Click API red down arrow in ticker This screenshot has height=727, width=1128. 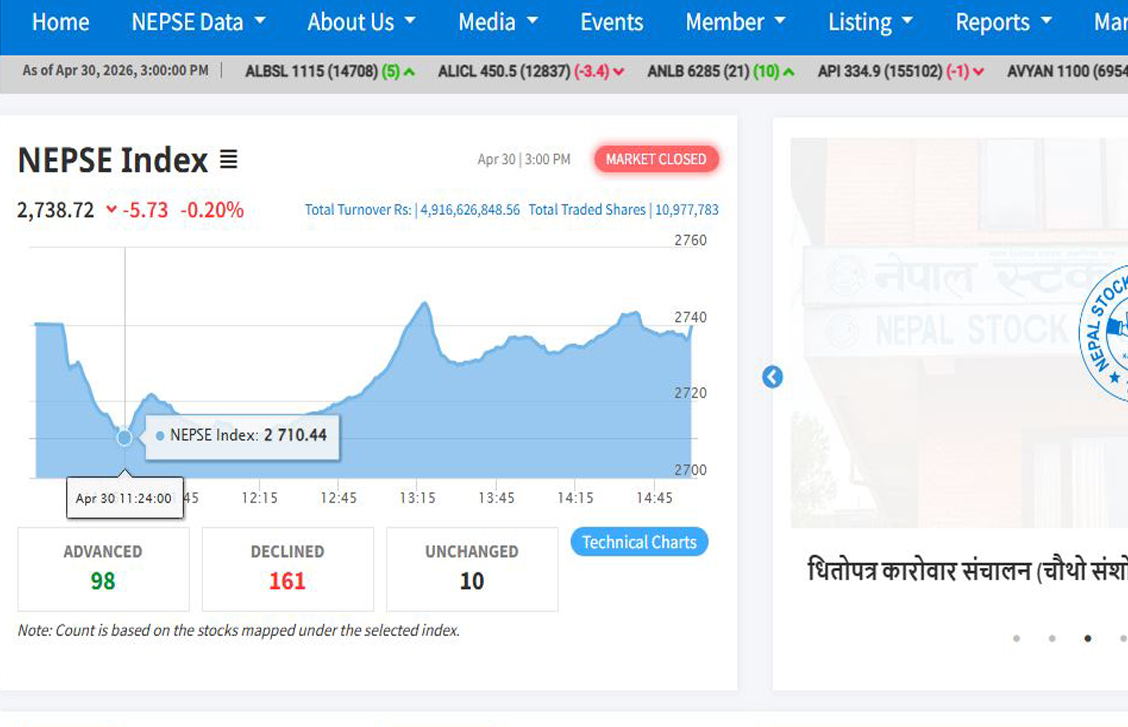tap(978, 72)
